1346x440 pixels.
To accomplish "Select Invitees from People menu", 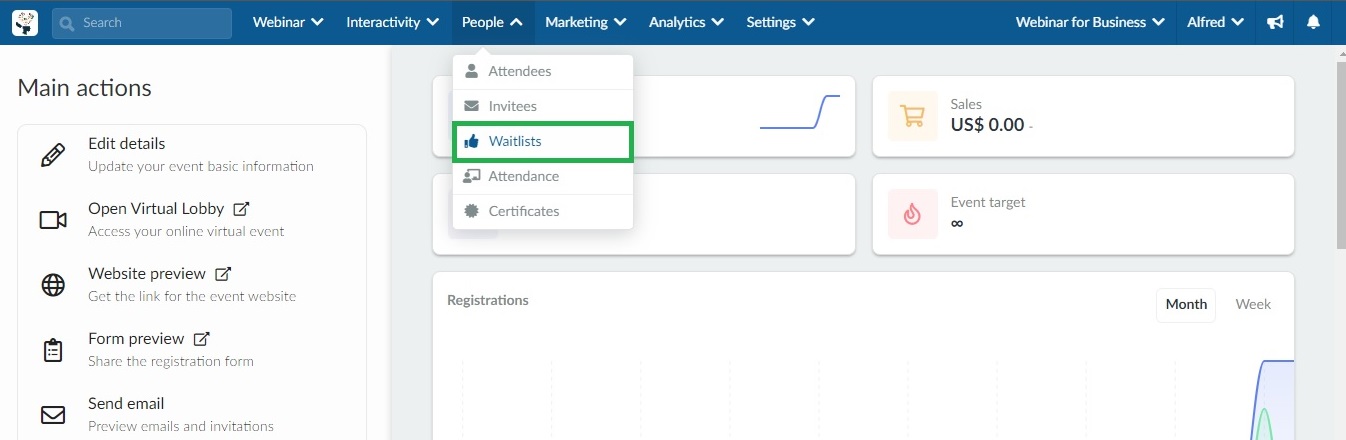I will click(543, 106).
